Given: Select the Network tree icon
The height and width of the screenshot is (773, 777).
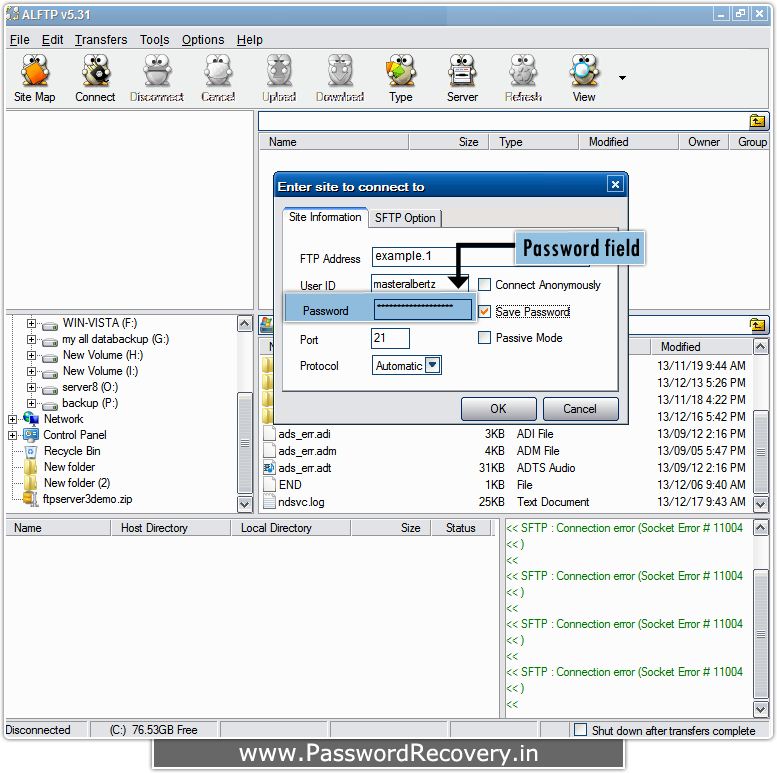Looking at the screenshot, I should coord(31,419).
